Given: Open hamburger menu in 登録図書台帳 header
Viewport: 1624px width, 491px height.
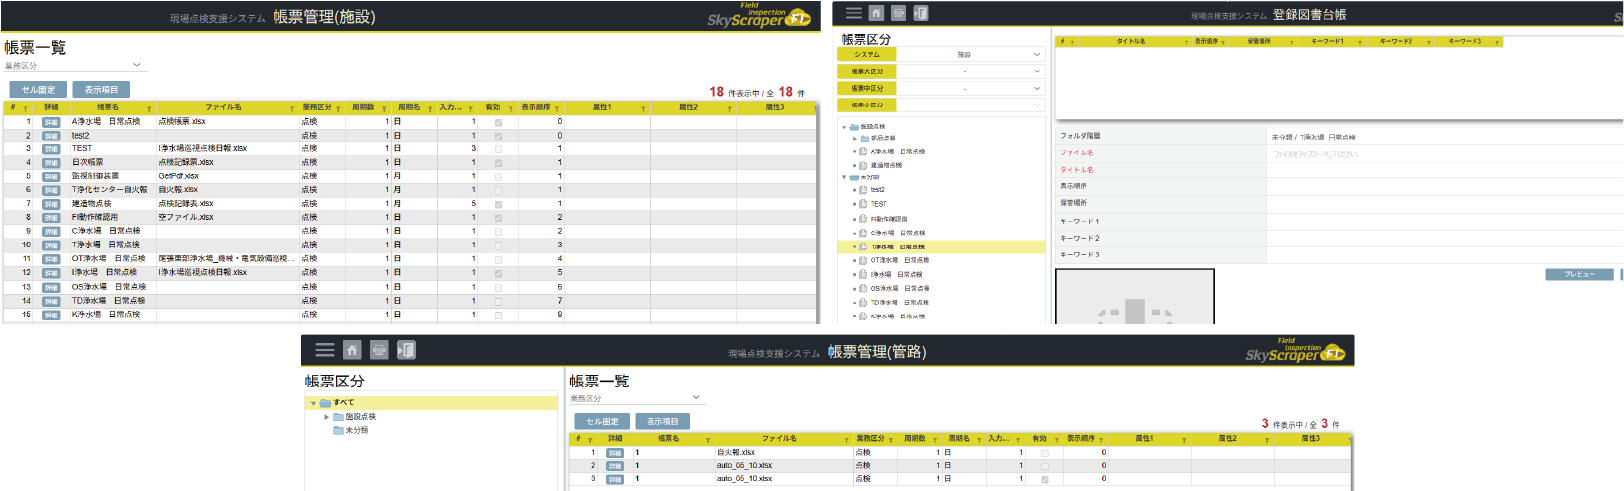Looking at the screenshot, I should click(853, 13).
